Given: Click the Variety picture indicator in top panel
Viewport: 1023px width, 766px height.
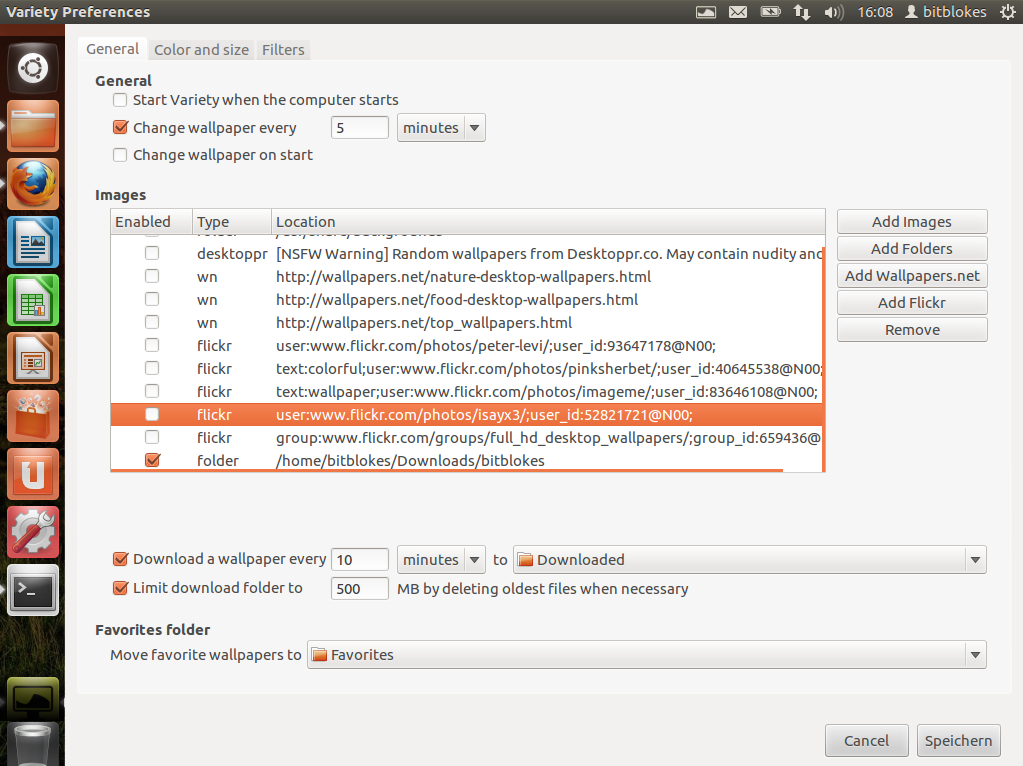Looking at the screenshot, I should coord(706,12).
